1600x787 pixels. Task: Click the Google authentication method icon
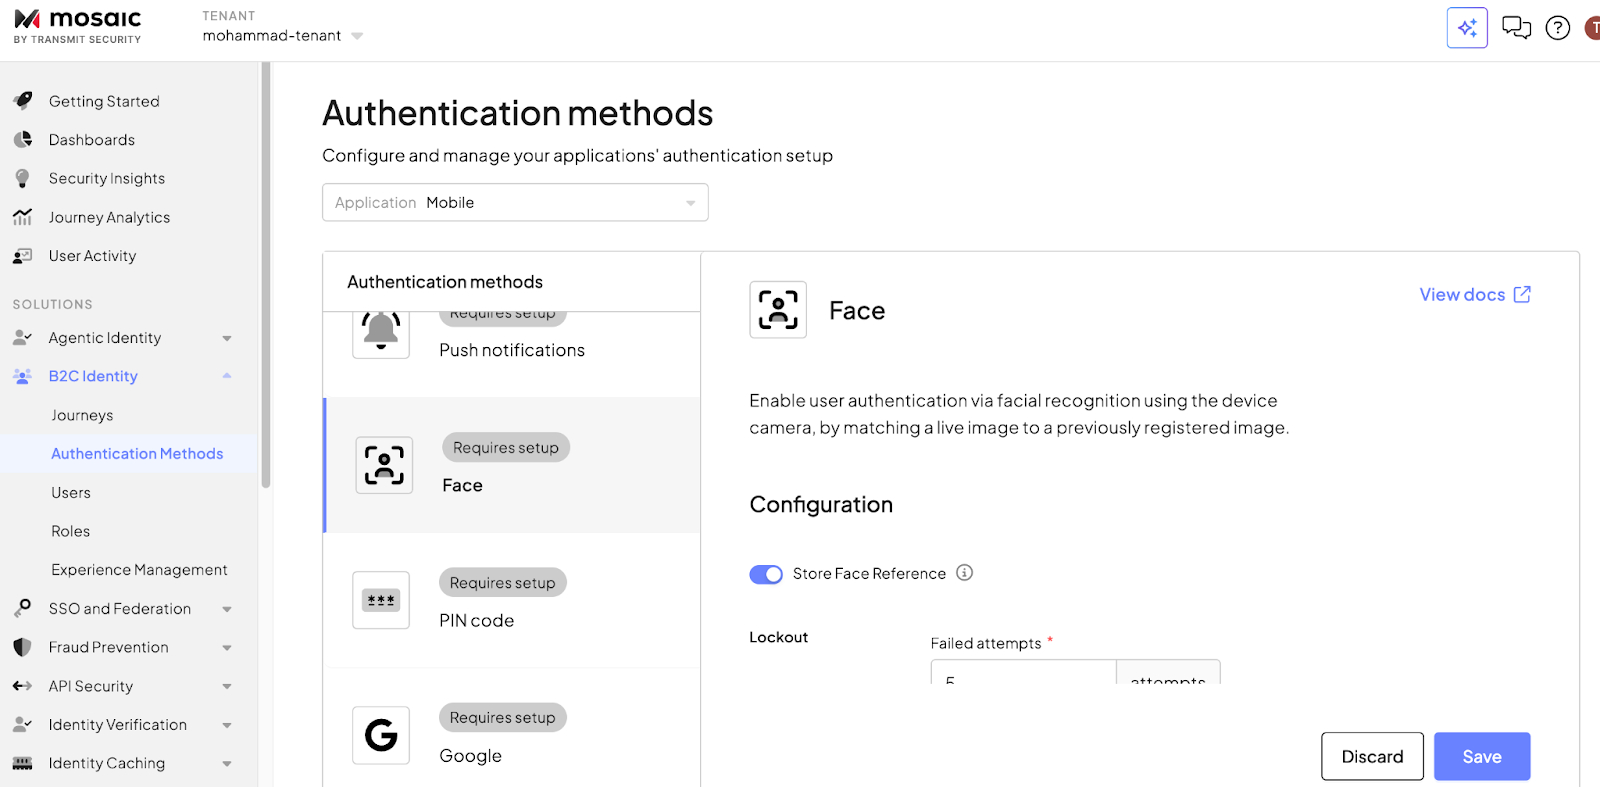point(381,735)
